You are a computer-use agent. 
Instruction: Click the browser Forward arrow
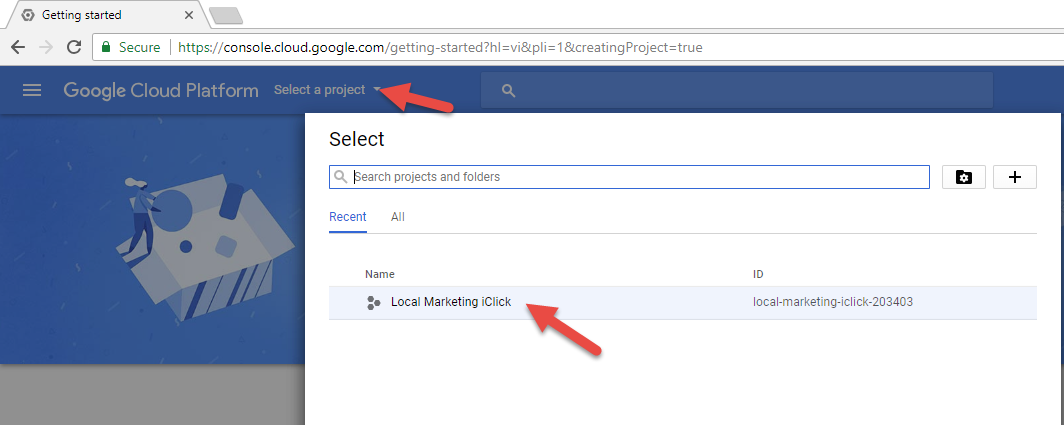(x=46, y=48)
